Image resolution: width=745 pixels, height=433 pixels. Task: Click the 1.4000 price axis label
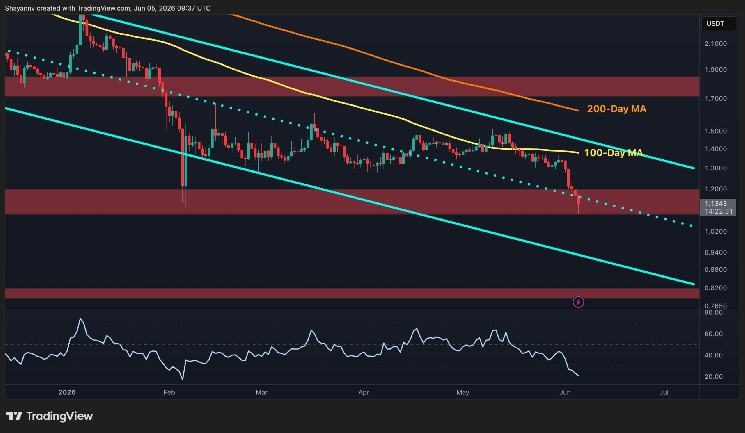716,149
